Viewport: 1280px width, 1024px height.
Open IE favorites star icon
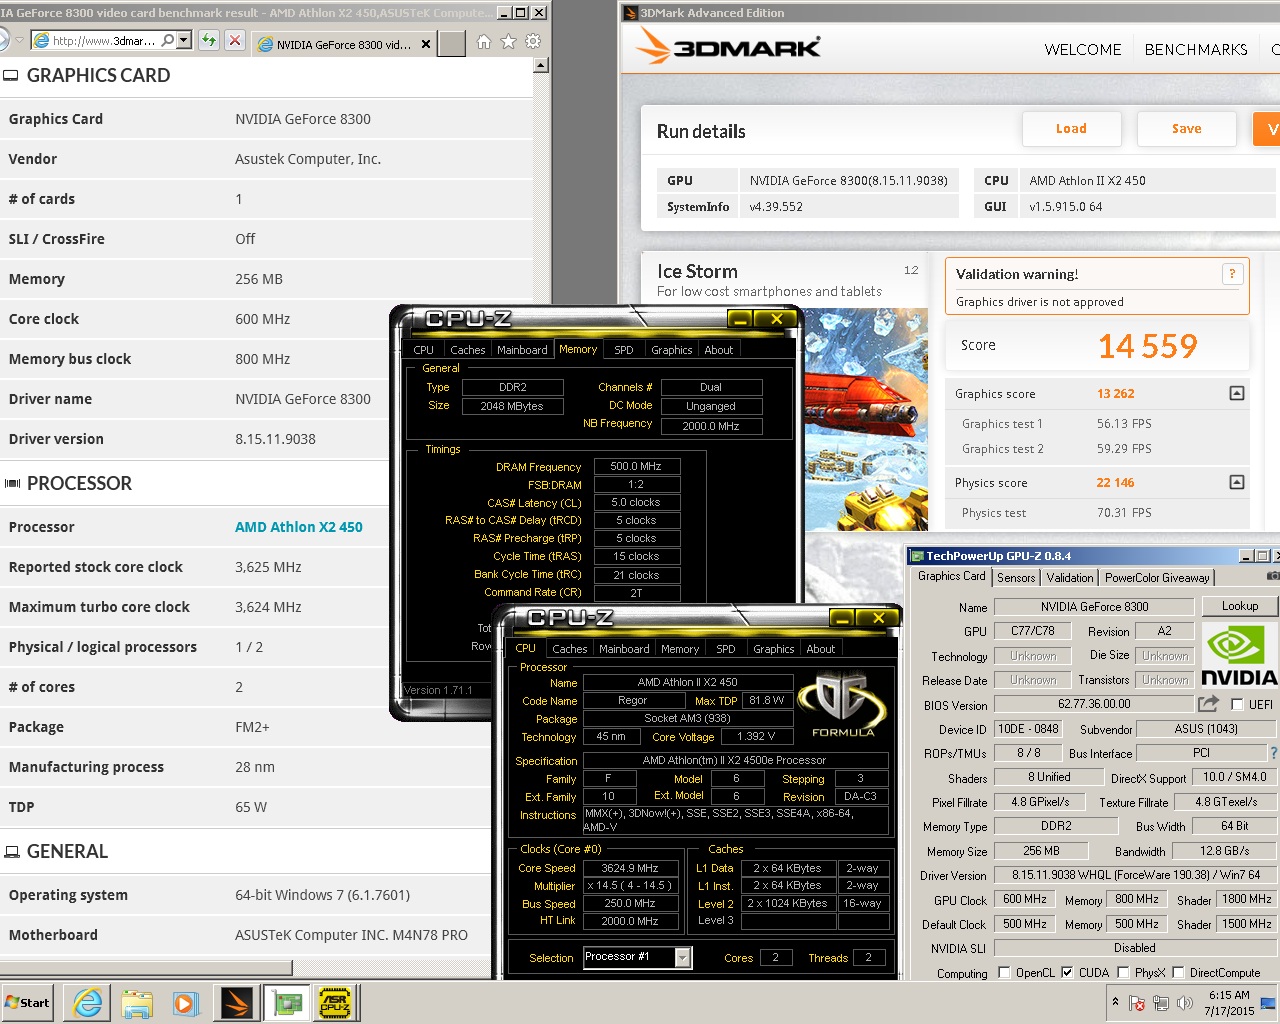[508, 41]
